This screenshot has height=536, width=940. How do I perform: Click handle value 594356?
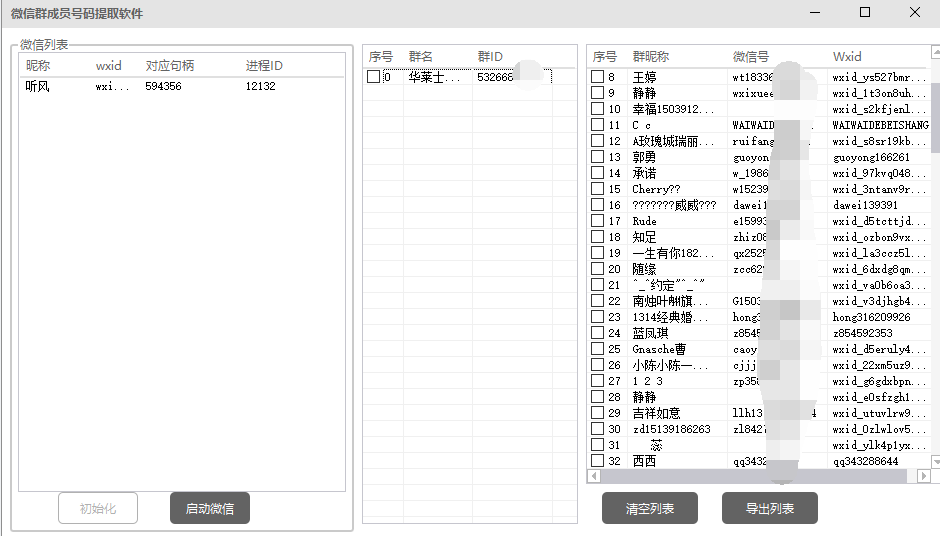tap(163, 86)
